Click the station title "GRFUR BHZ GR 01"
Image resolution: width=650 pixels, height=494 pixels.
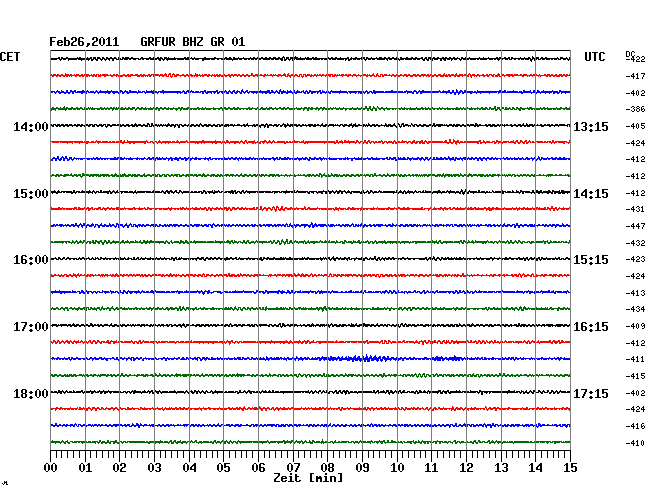point(193,42)
